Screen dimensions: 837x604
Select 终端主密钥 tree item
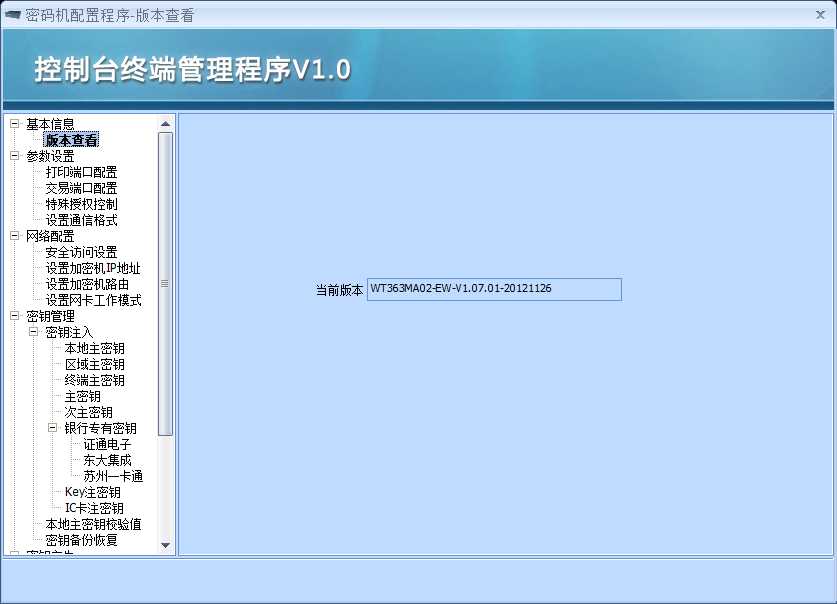94,380
